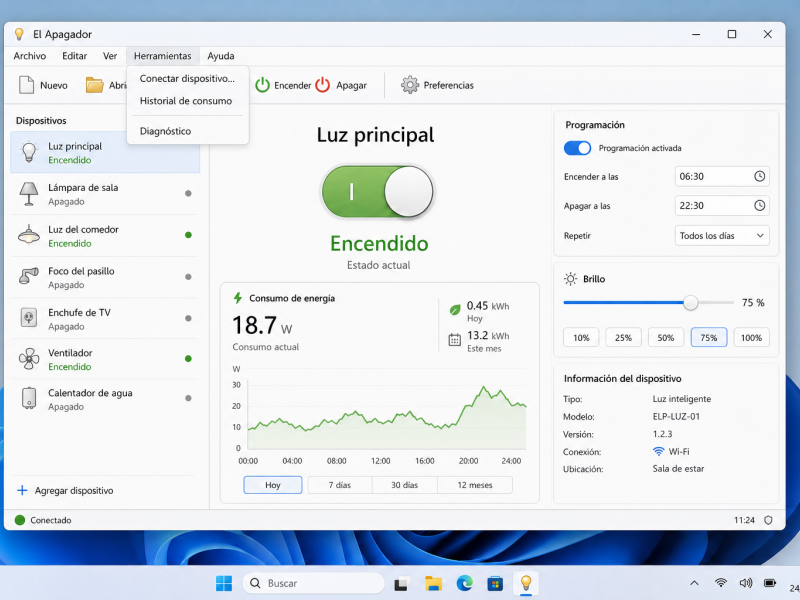Viewport: 800px width, 600px height.
Task: Click Agregar dispositivo link
Action: click(74, 491)
